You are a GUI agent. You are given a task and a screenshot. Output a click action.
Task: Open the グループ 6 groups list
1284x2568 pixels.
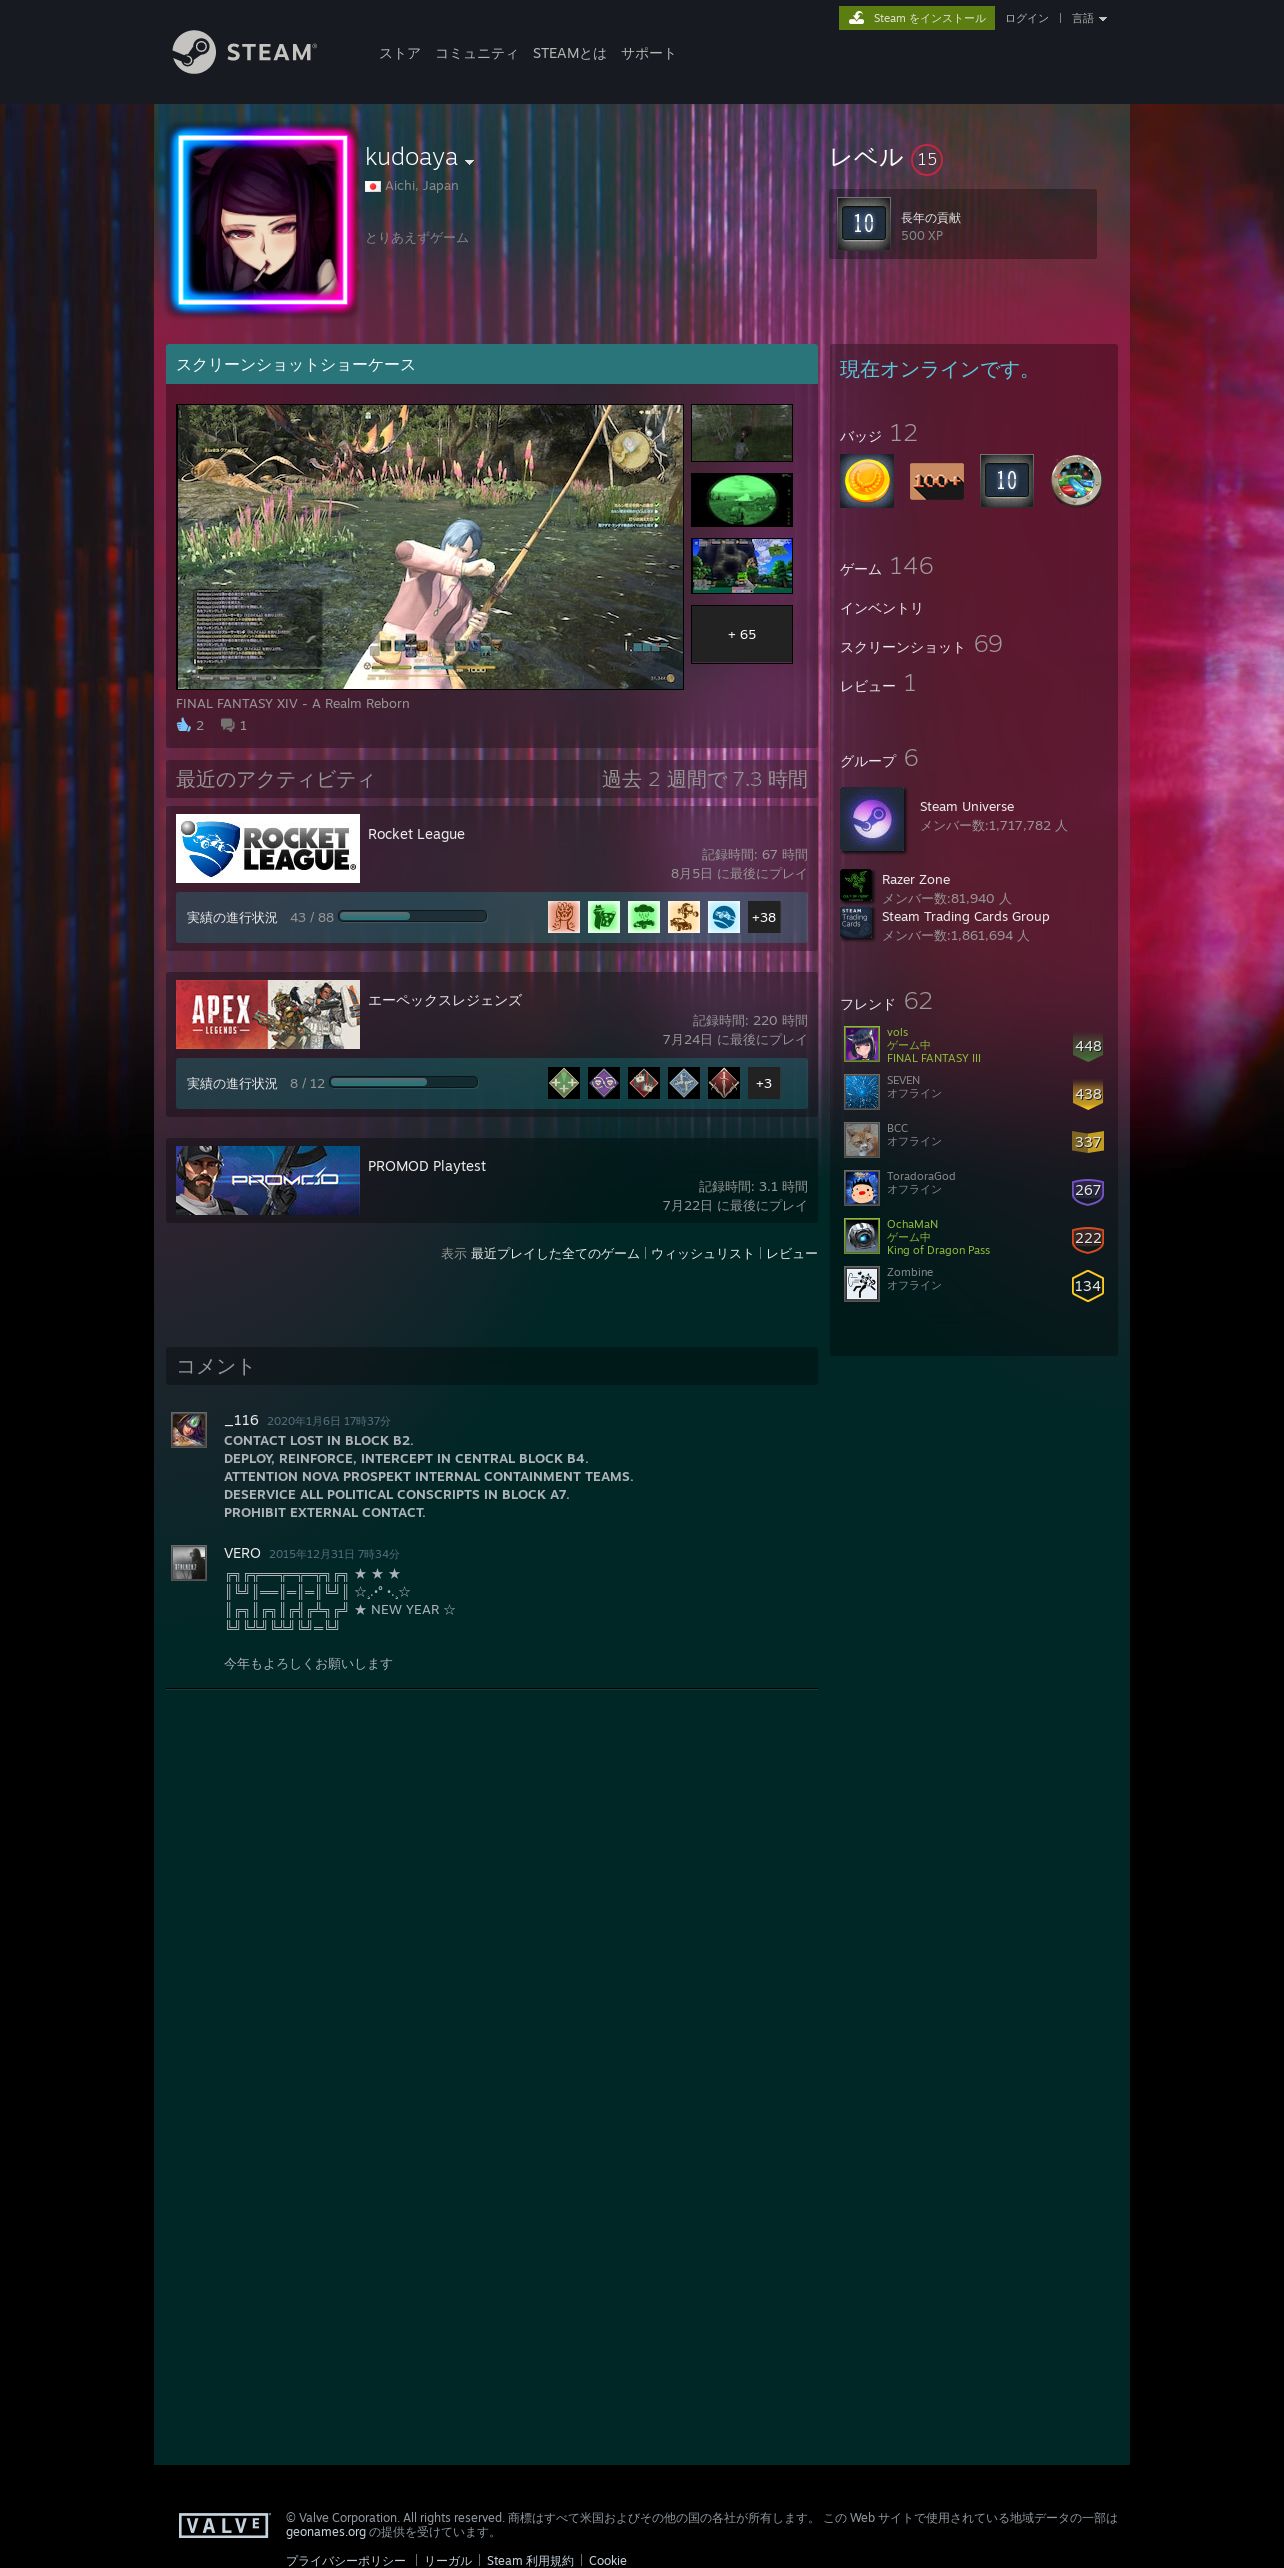(x=879, y=759)
